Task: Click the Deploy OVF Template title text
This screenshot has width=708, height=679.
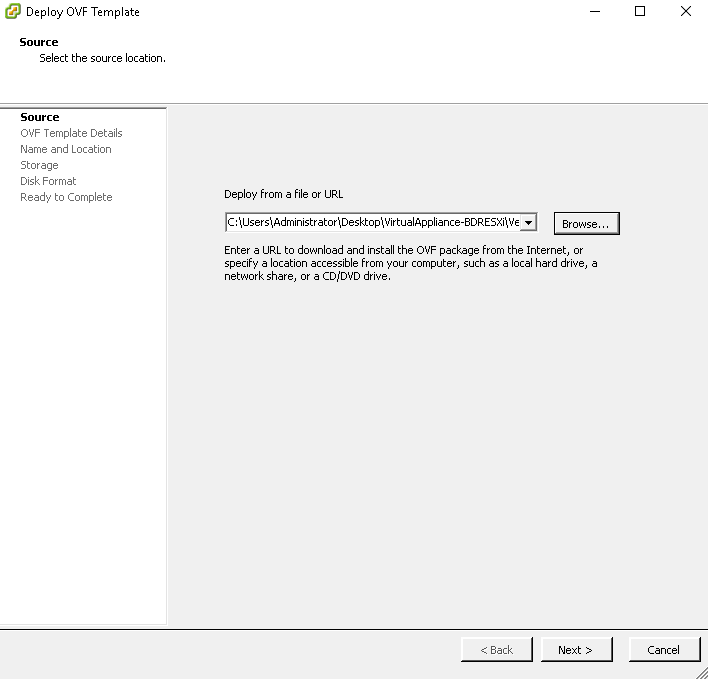Action: [x=83, y=12]
